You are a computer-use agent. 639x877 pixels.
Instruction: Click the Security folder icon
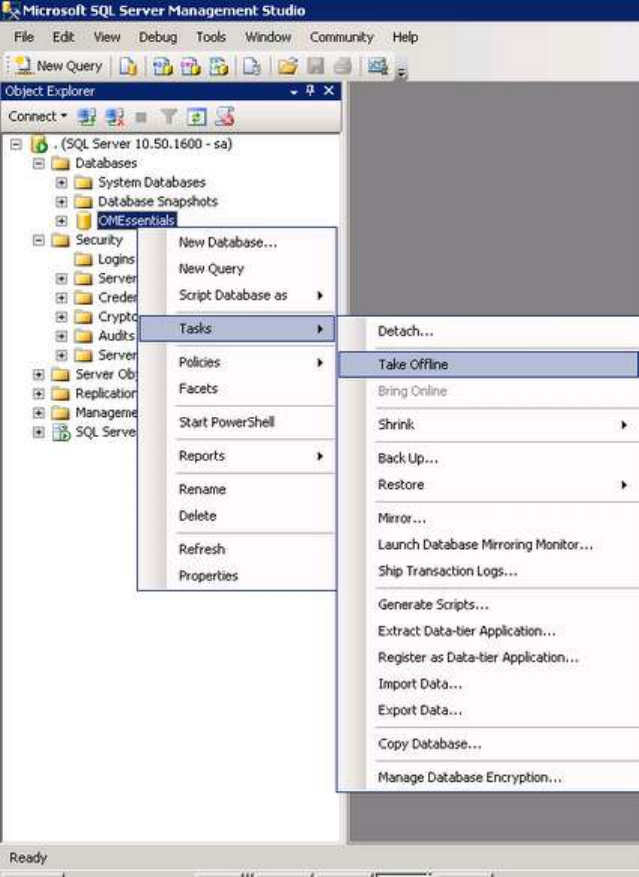click(60, 240)
